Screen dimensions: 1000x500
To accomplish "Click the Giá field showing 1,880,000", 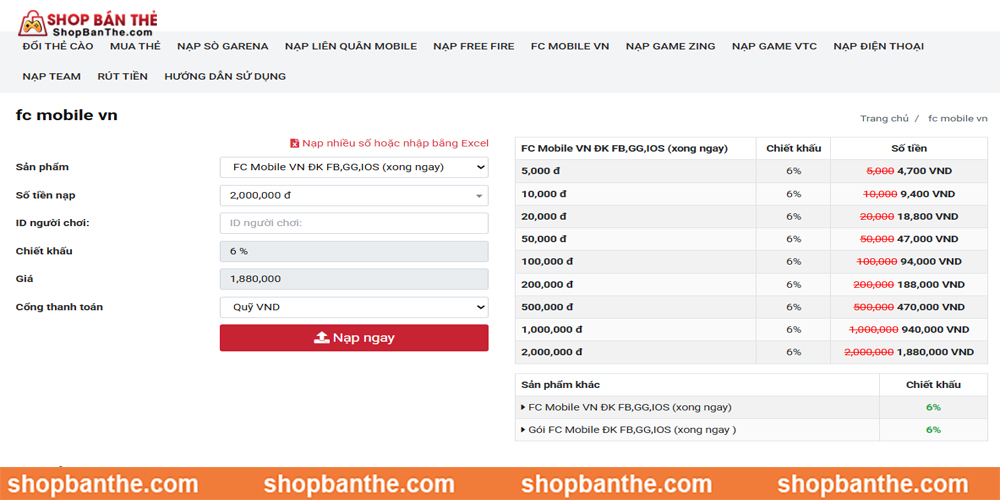I will (x=354, y=279).
